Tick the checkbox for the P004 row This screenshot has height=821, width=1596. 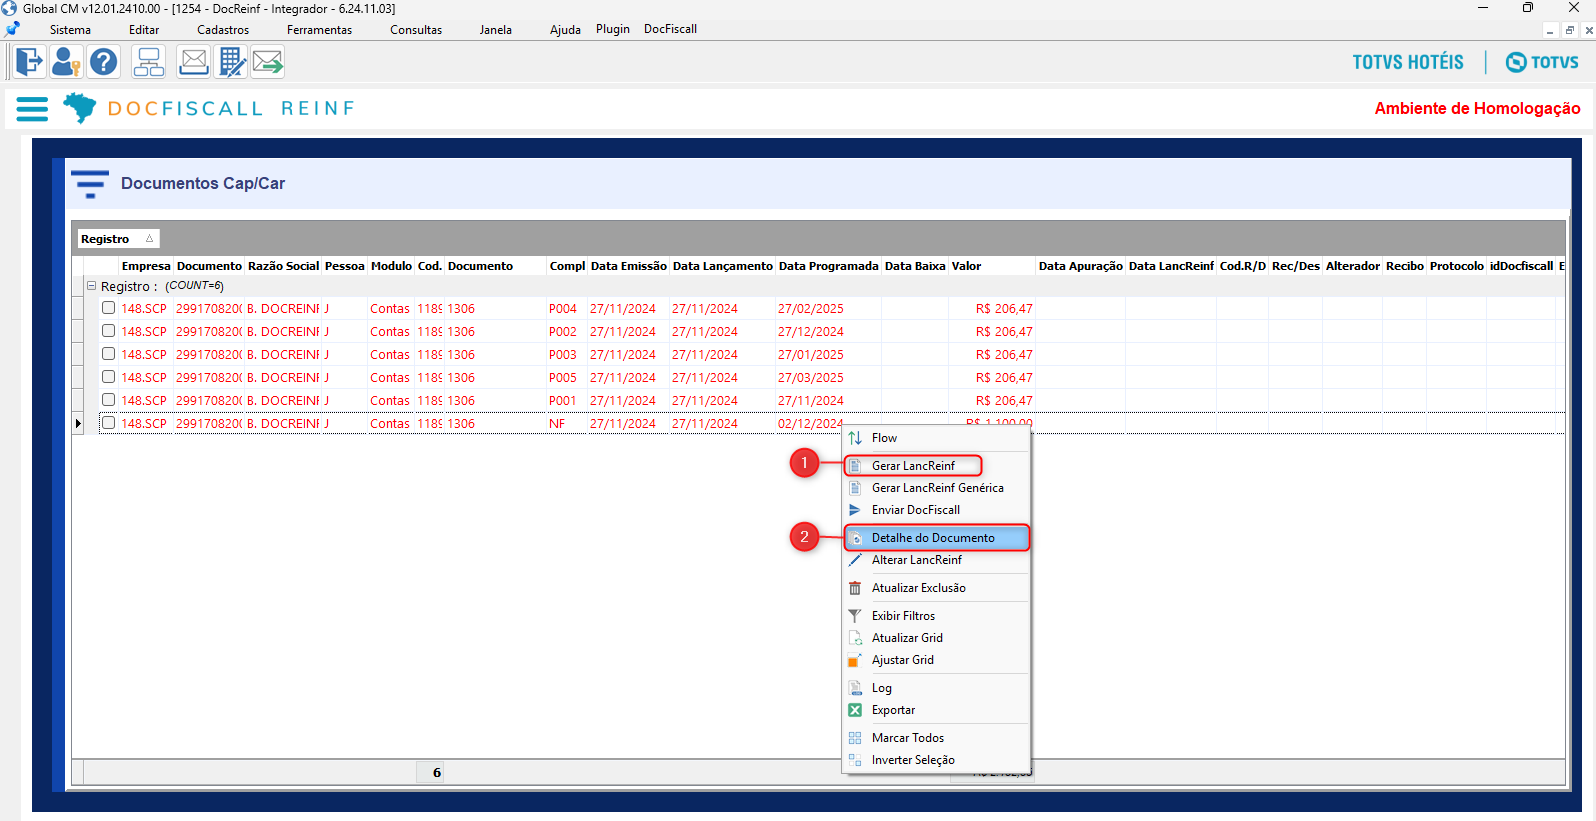(109, 308)
